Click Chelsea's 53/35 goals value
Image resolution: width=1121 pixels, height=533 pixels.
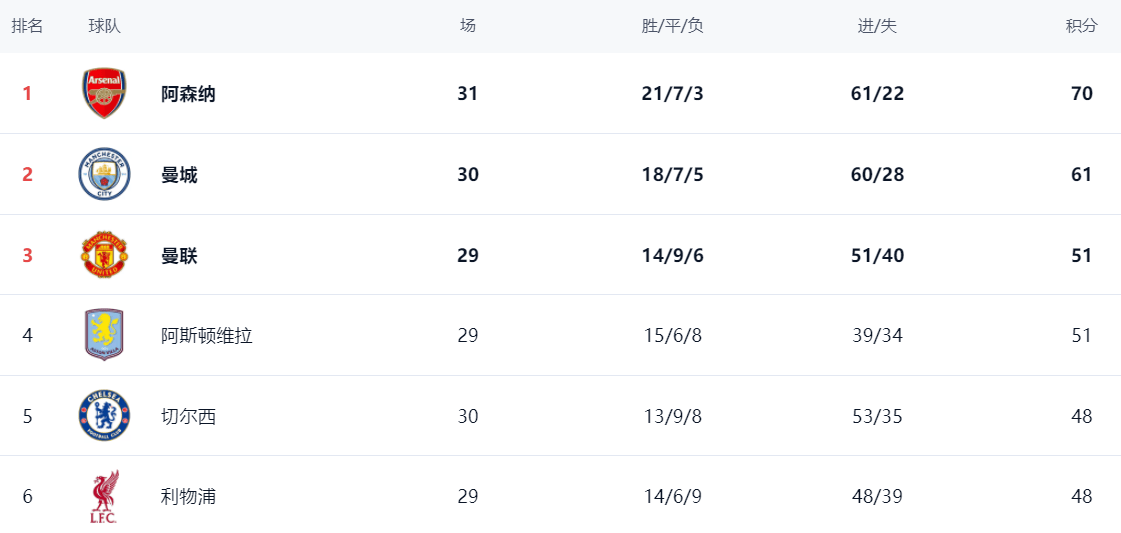tap(877, 416)
